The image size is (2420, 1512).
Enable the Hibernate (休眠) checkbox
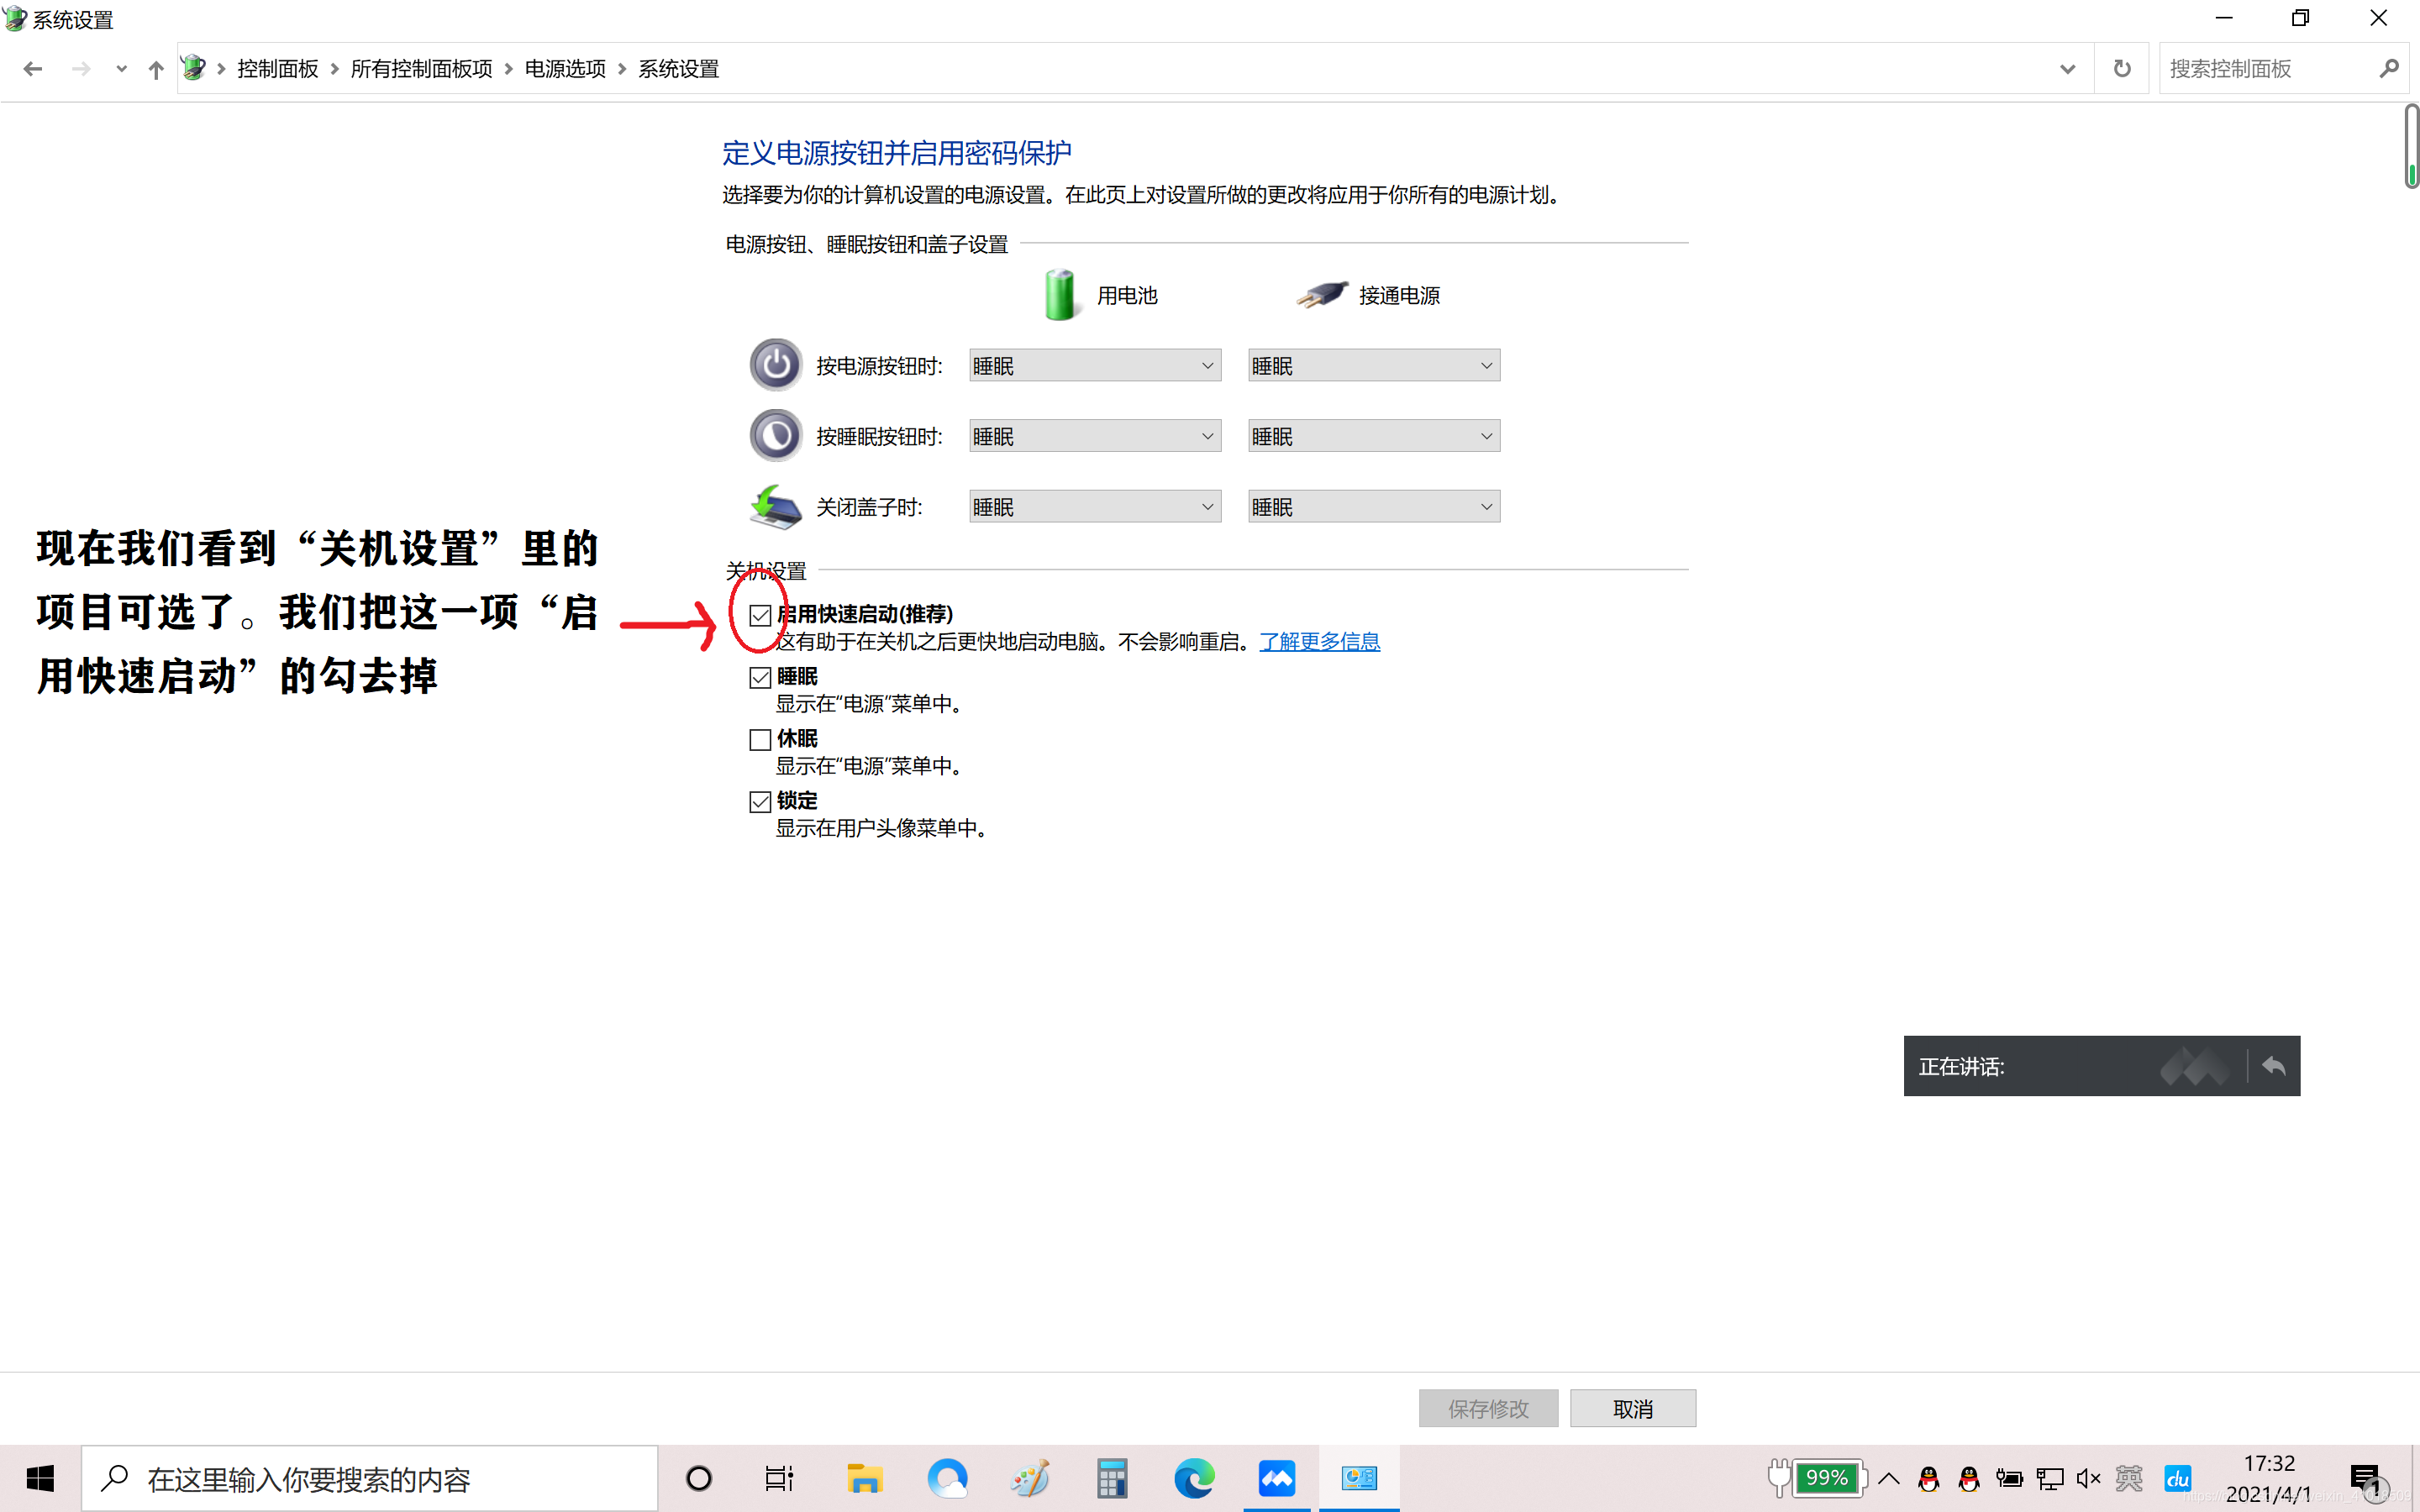760,740
